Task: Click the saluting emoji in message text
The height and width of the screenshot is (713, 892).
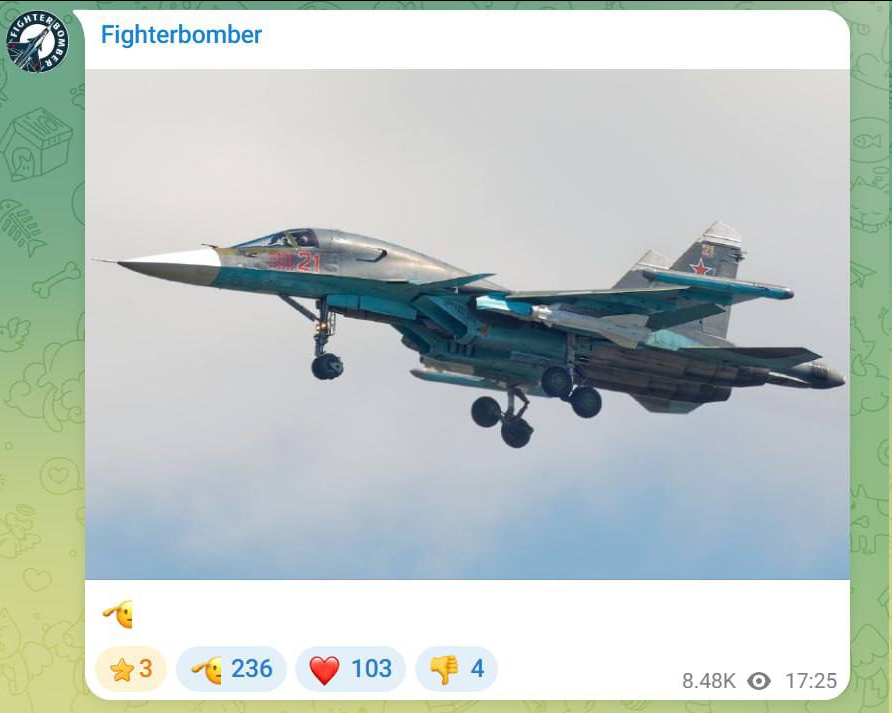Action: [118, 614]
